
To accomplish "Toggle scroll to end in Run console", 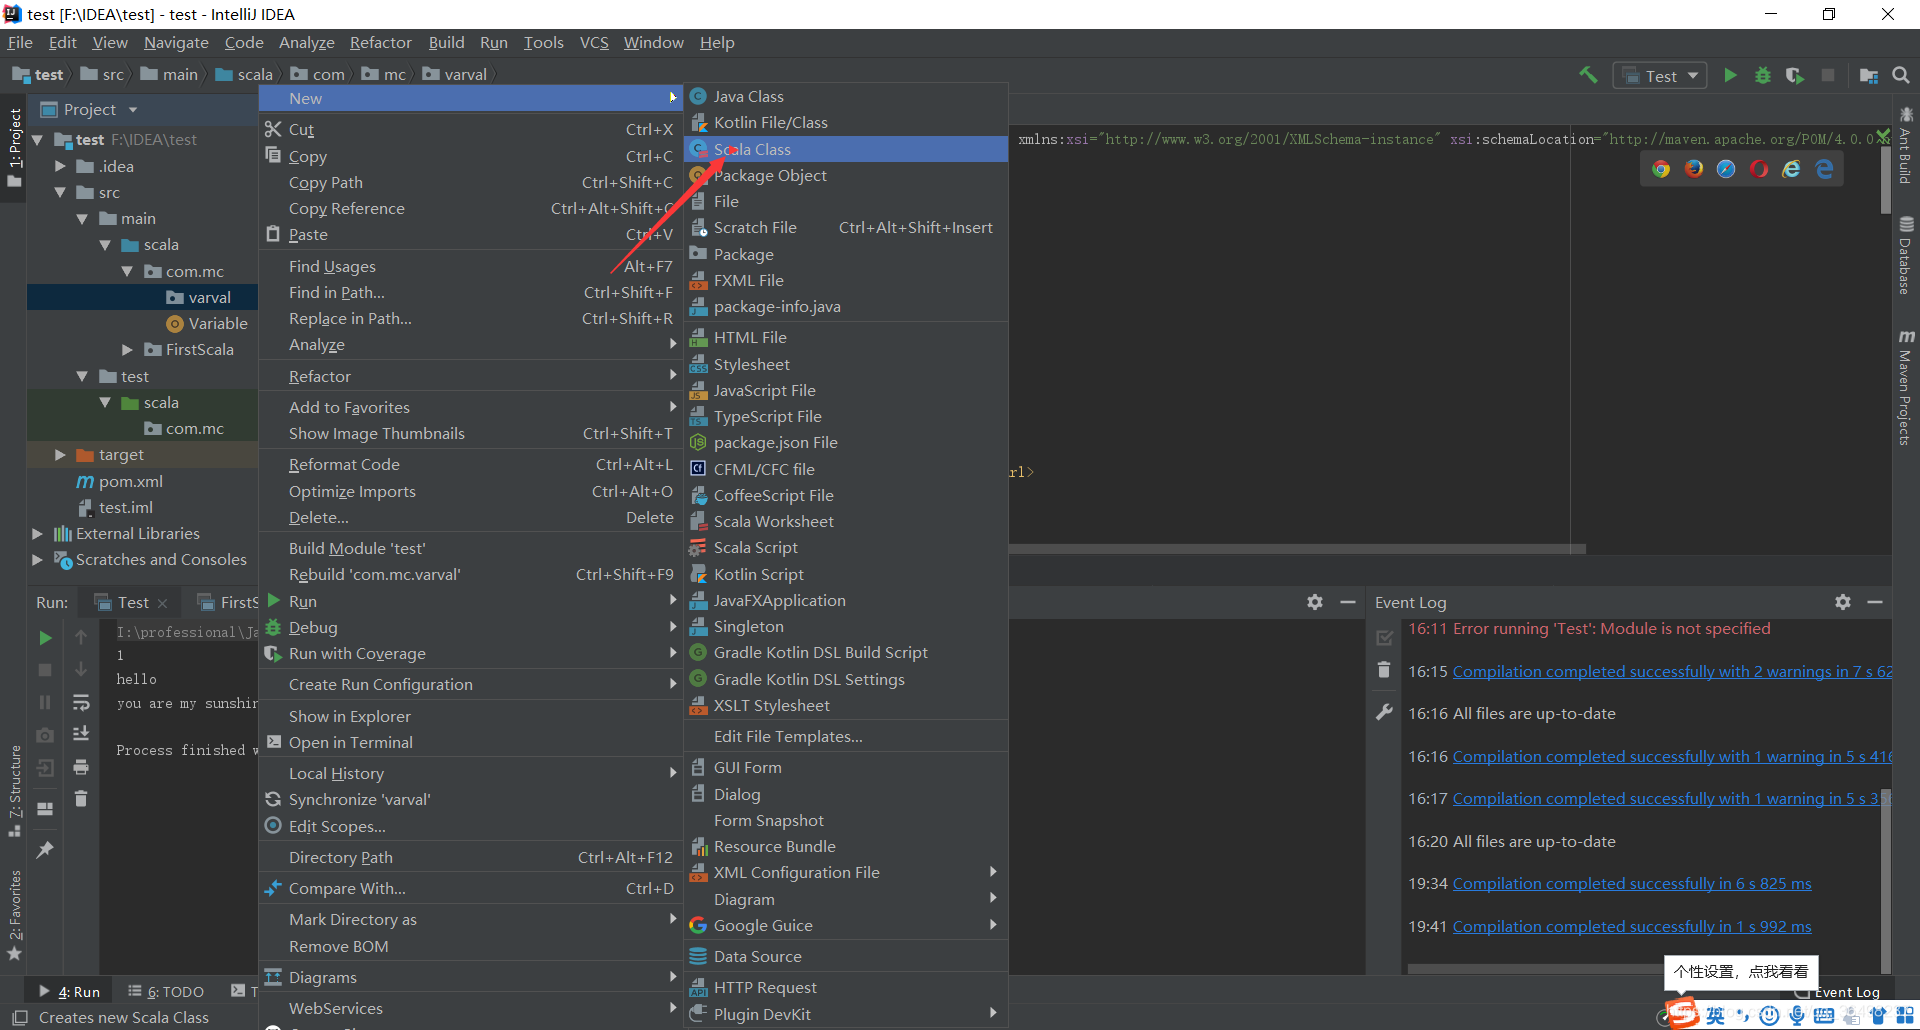I will 81,734.
